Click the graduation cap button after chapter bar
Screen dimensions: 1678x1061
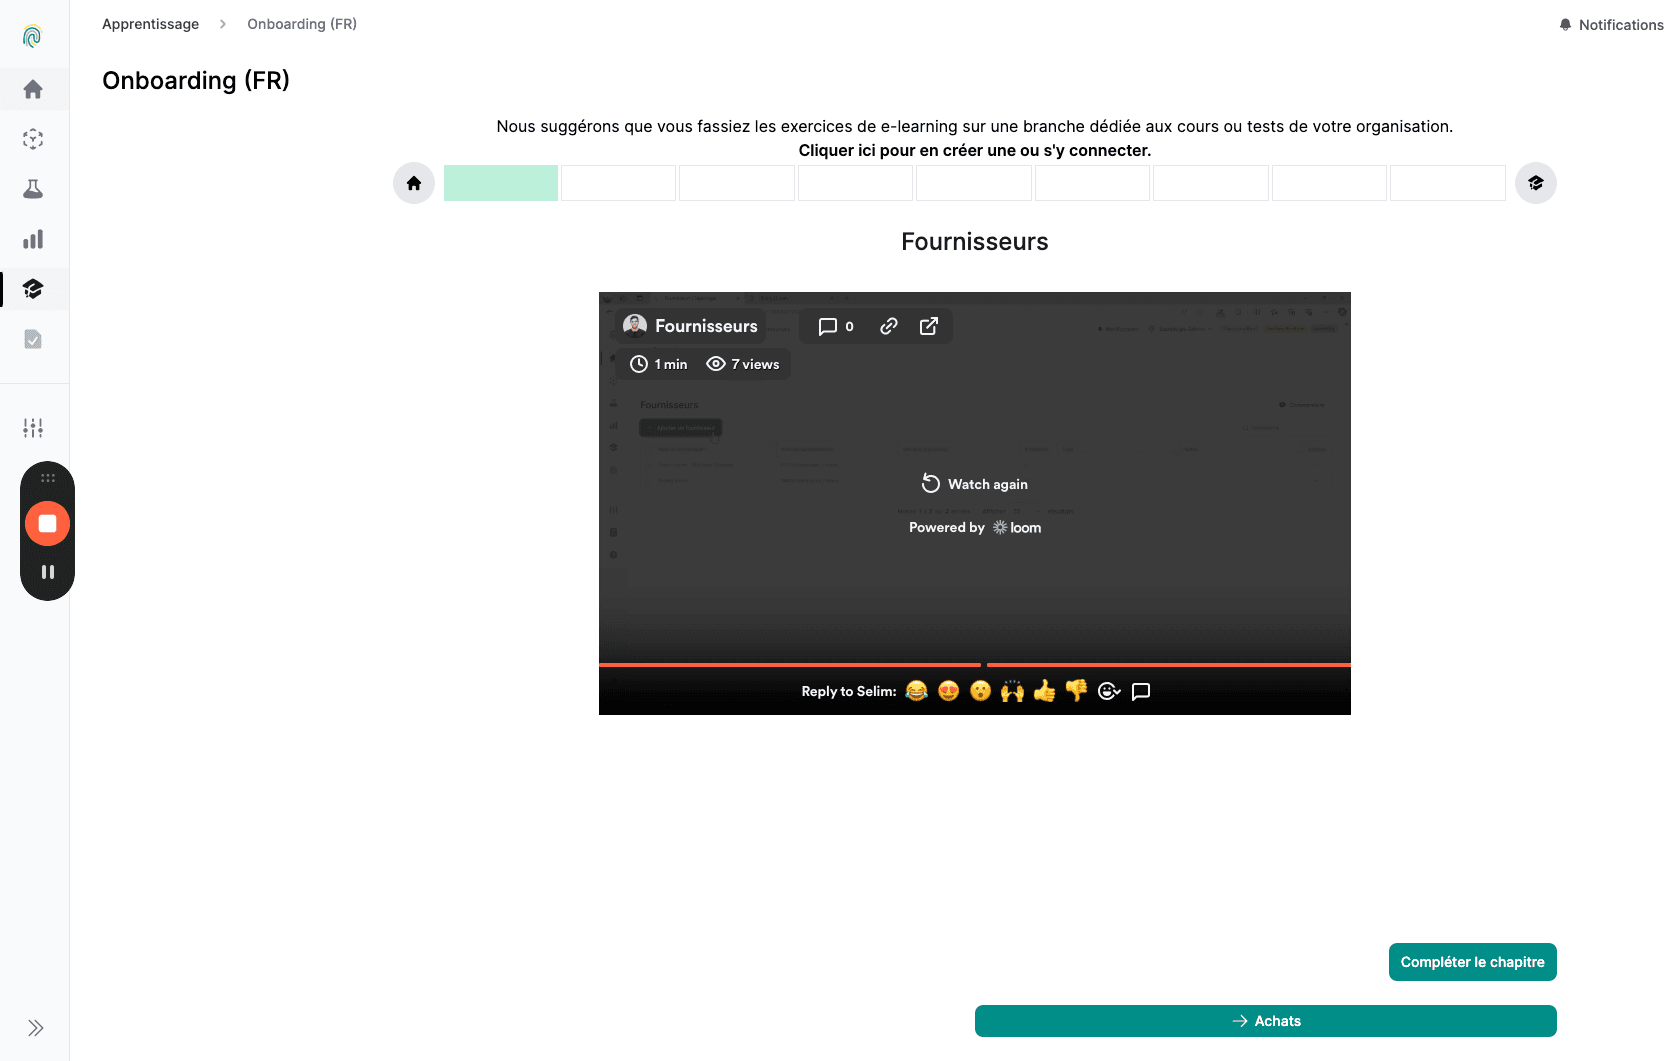pos(1536,183)
